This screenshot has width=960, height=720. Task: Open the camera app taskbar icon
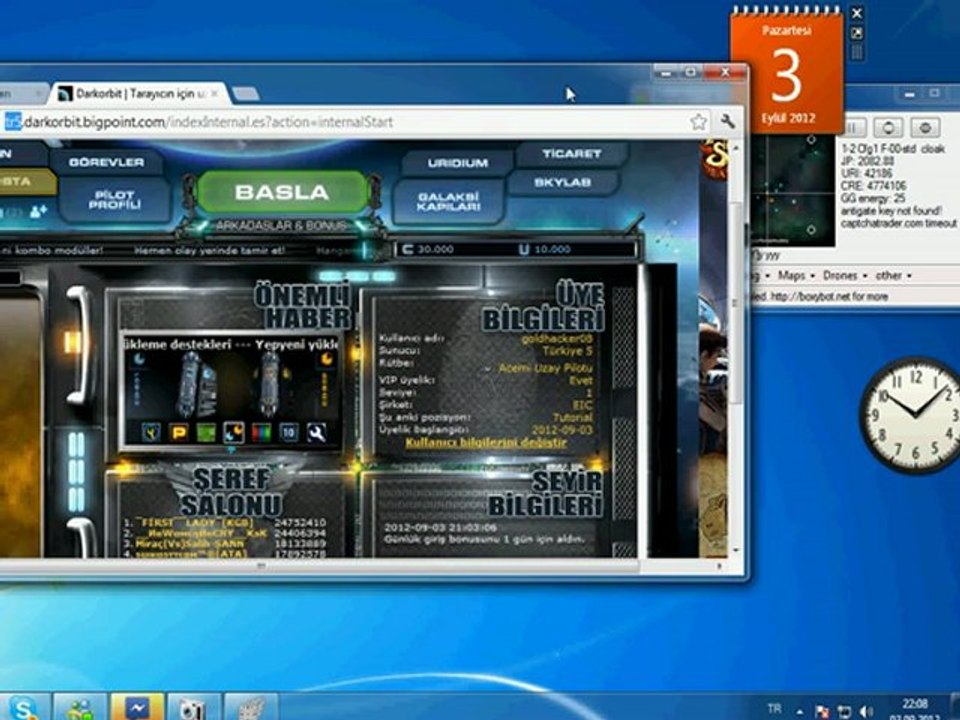(193, 708)
